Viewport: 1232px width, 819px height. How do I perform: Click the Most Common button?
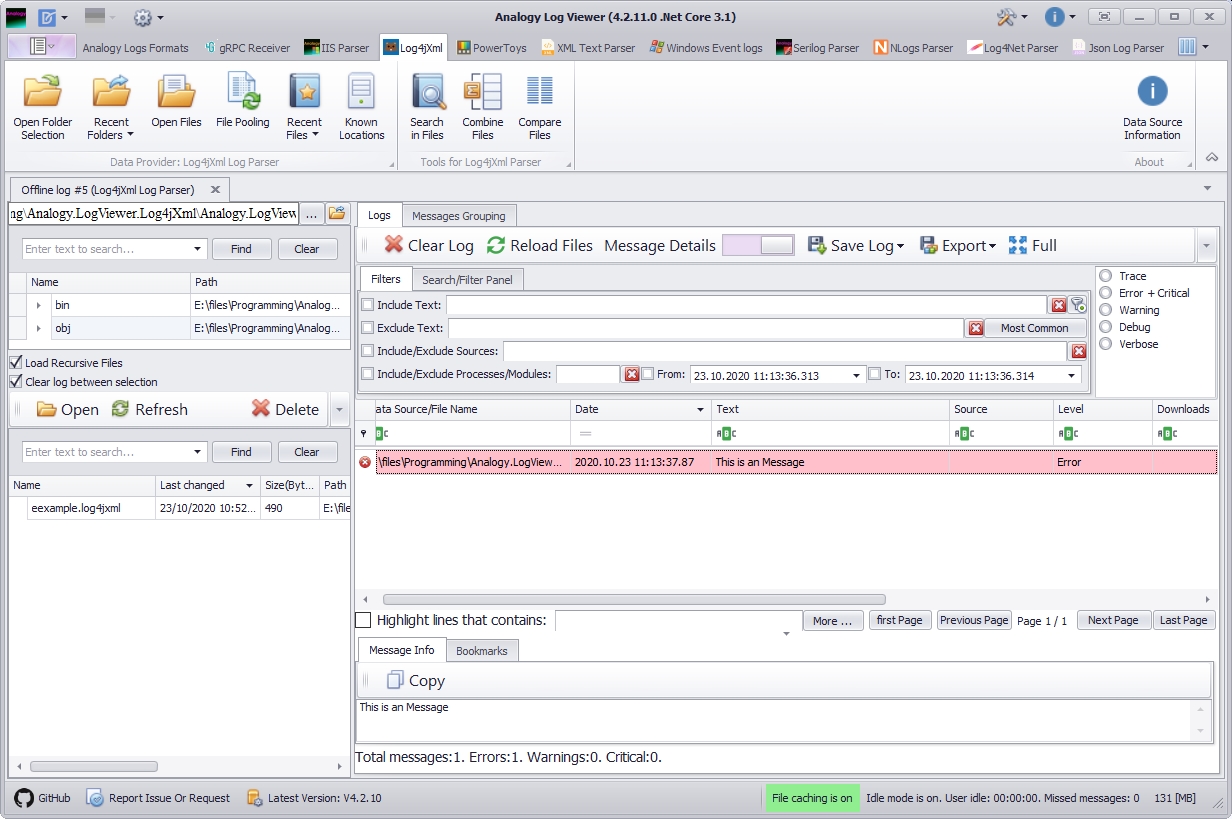coord(1035,328)
